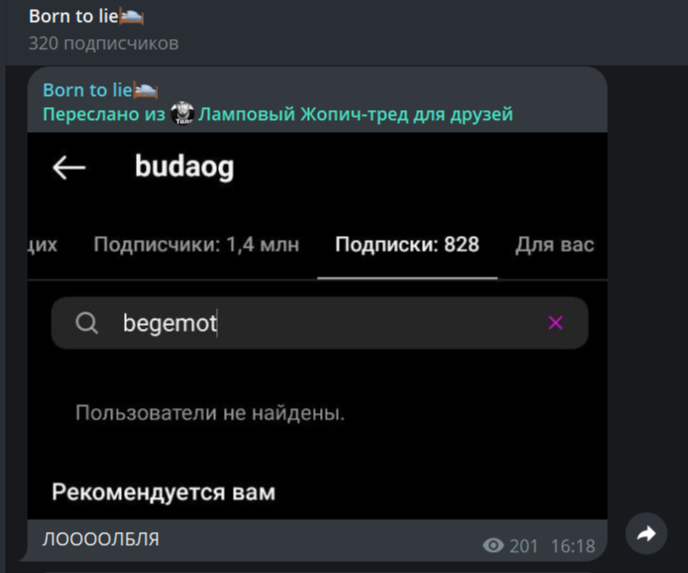The width and height of the screenshot is (688, 573).
Task: Click the views eye icon
Action: tap(493, 546)
